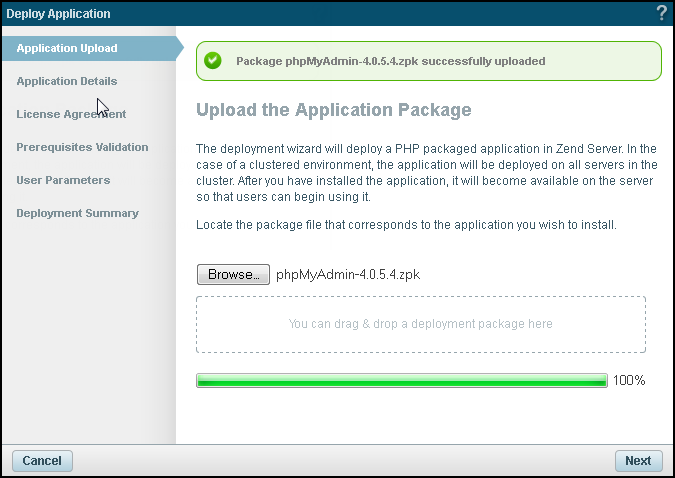The image size is (675, 478).
Task: Click the Next button
Action: tap(637, 461)
